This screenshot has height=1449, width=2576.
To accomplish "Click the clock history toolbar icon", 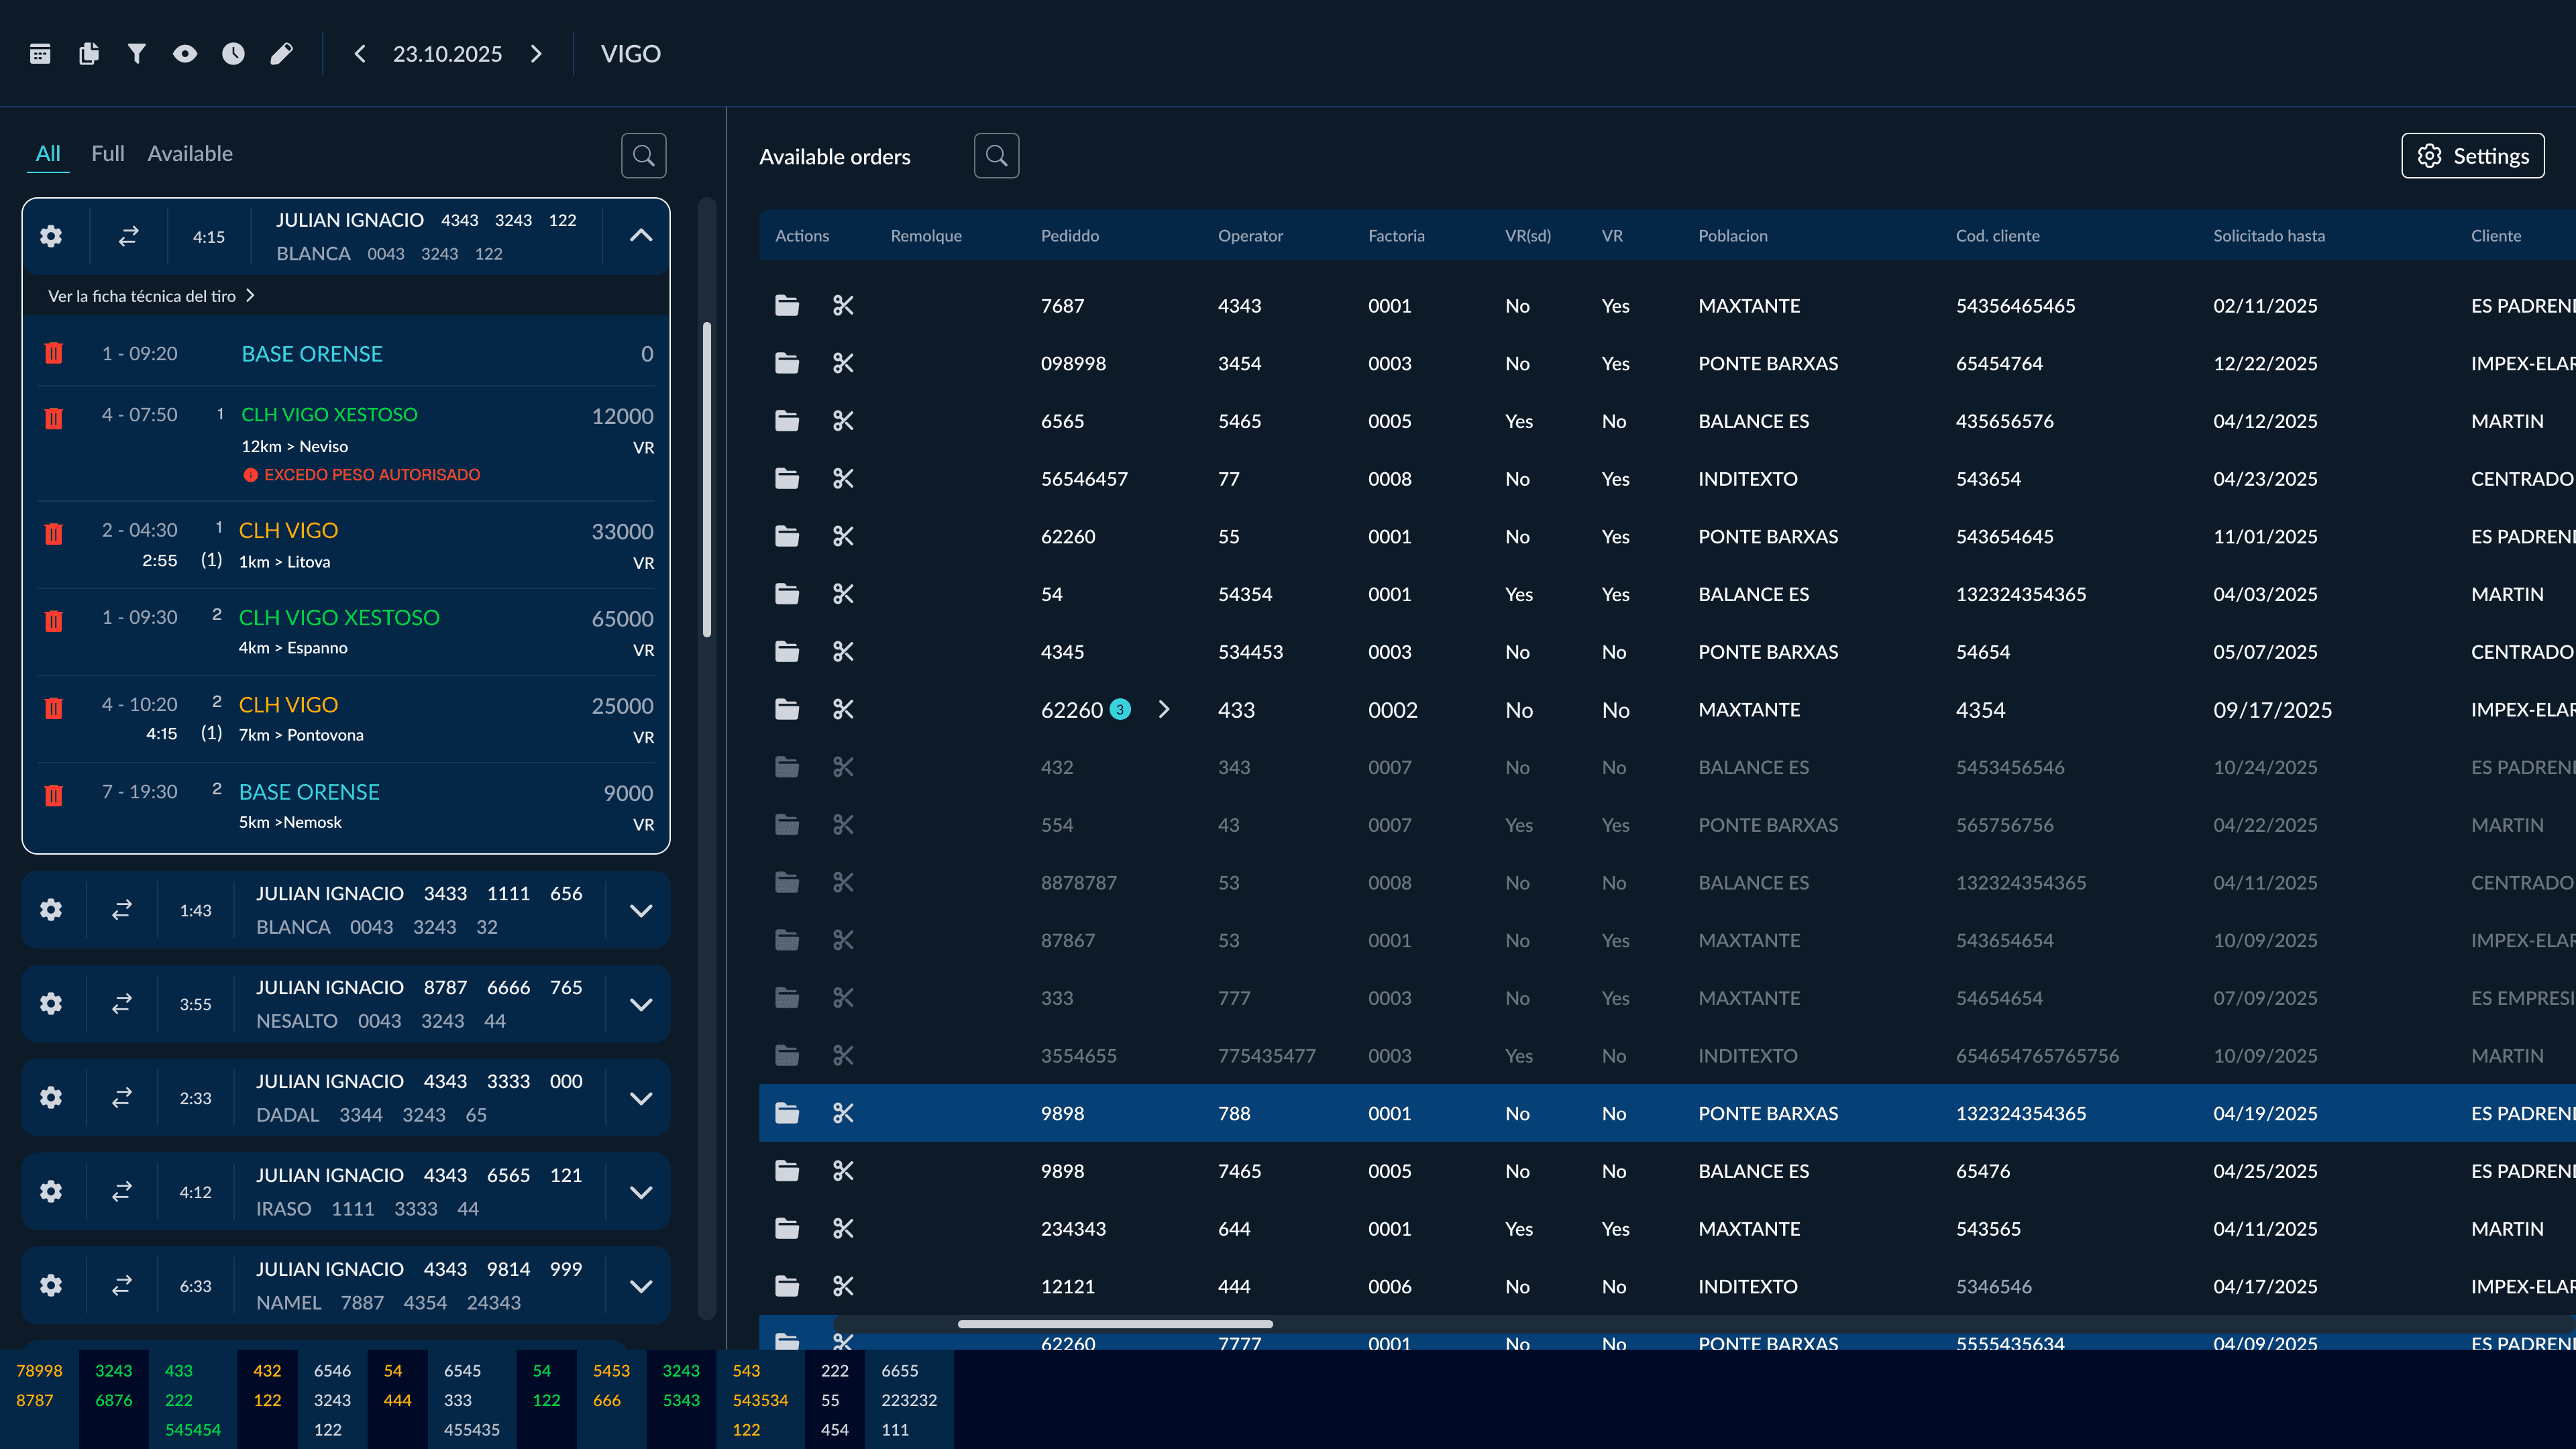I will 233,54.
